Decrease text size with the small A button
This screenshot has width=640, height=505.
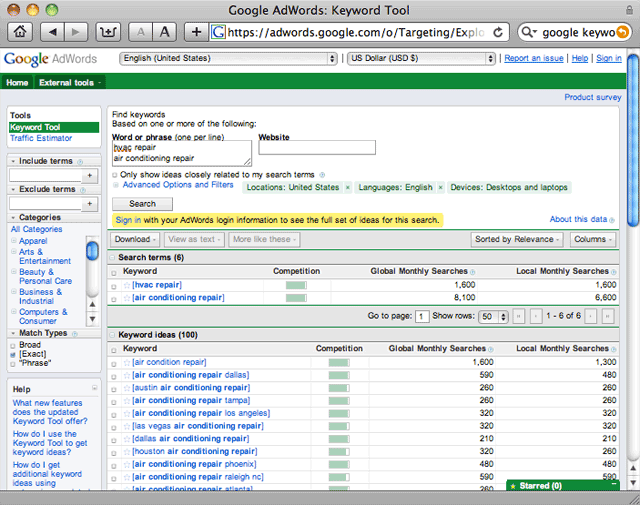[x=141, y=32]
